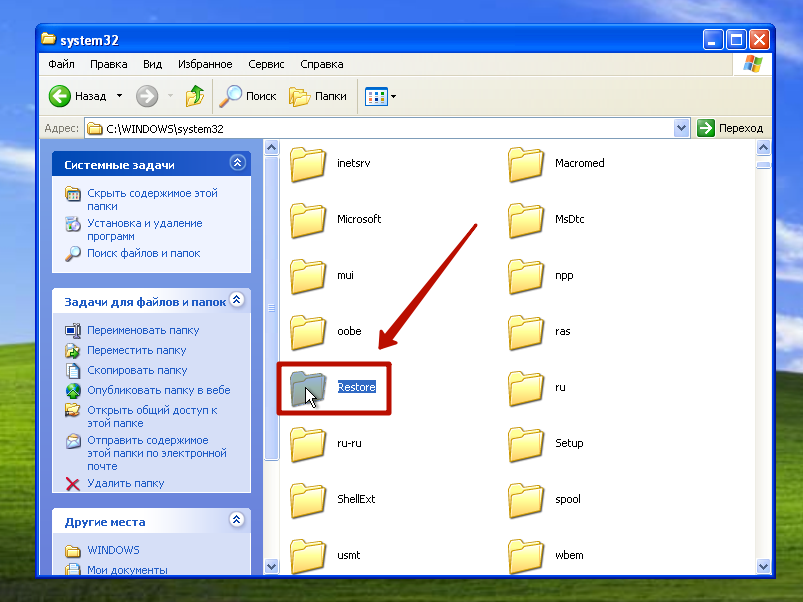Click the task pane scrollbar thumb
The height and width of the screenshot is (602, 803).
pyautogui.click(x=271, y=308)
